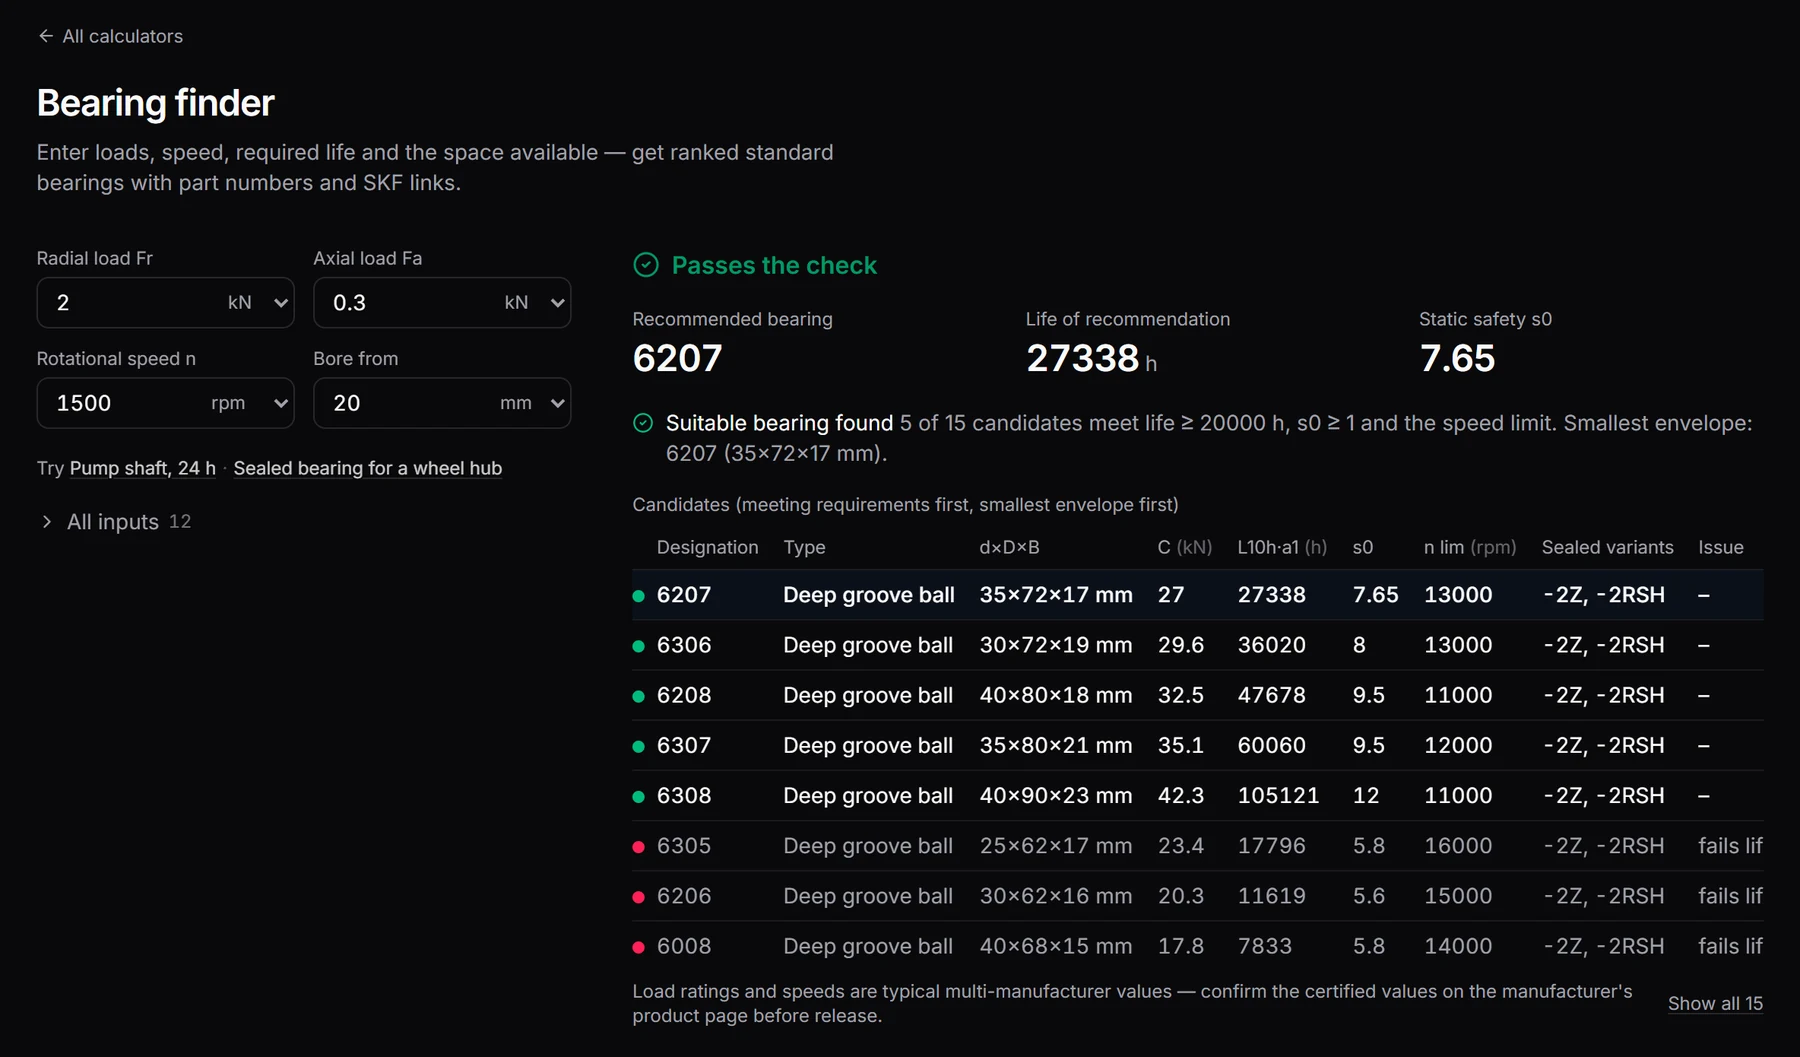Viewport: 1800px width, 1057px height.
Task: Click the 16000 rpm limit for 6305
Action: [x=1458, y=846]
